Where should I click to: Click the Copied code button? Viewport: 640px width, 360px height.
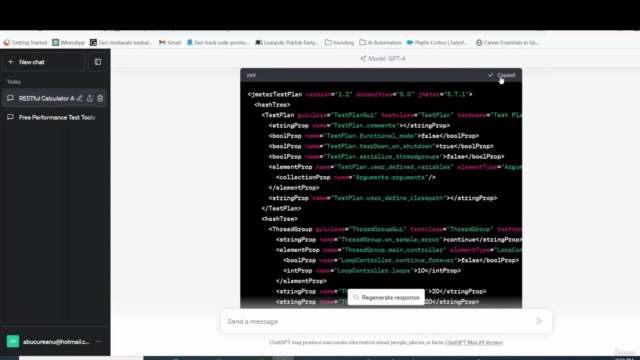coord(502,75)
